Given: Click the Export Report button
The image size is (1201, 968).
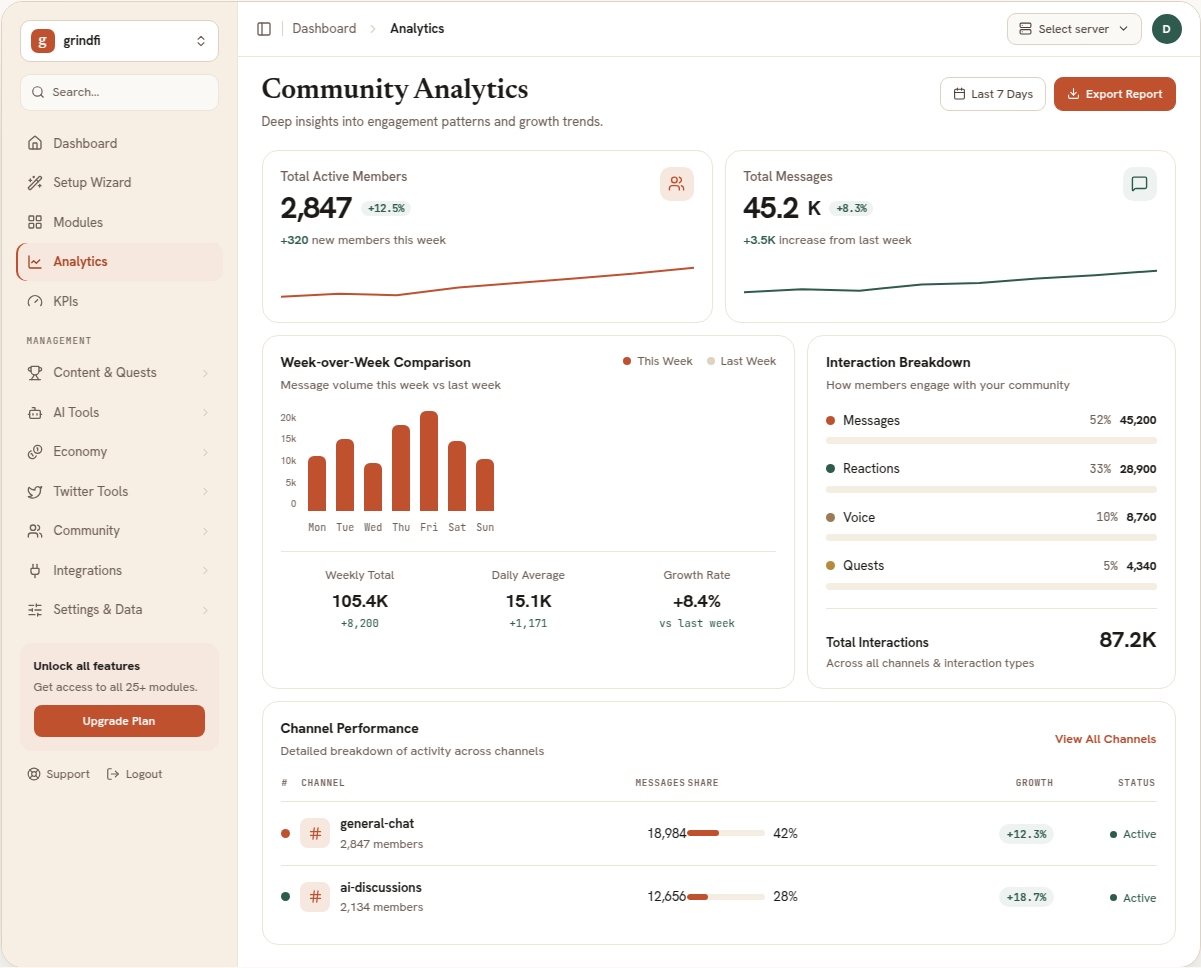Looking at the screenshot, I should click(x=1115, y=94).
